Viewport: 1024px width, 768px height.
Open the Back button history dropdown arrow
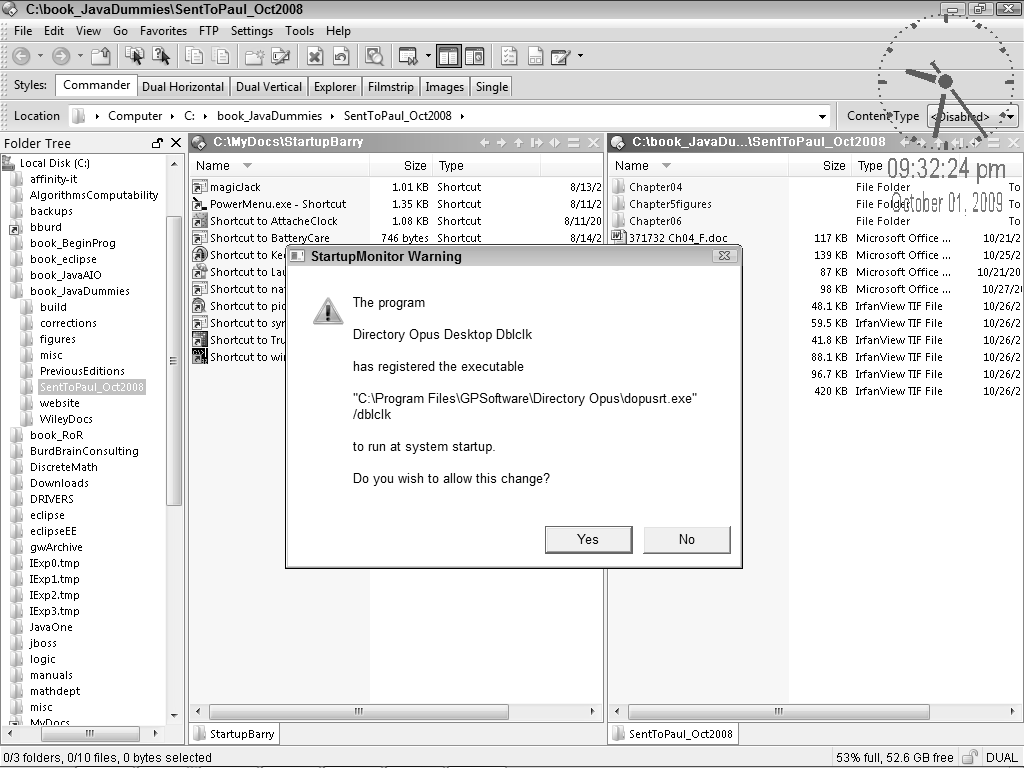click(x=40, y=56)
